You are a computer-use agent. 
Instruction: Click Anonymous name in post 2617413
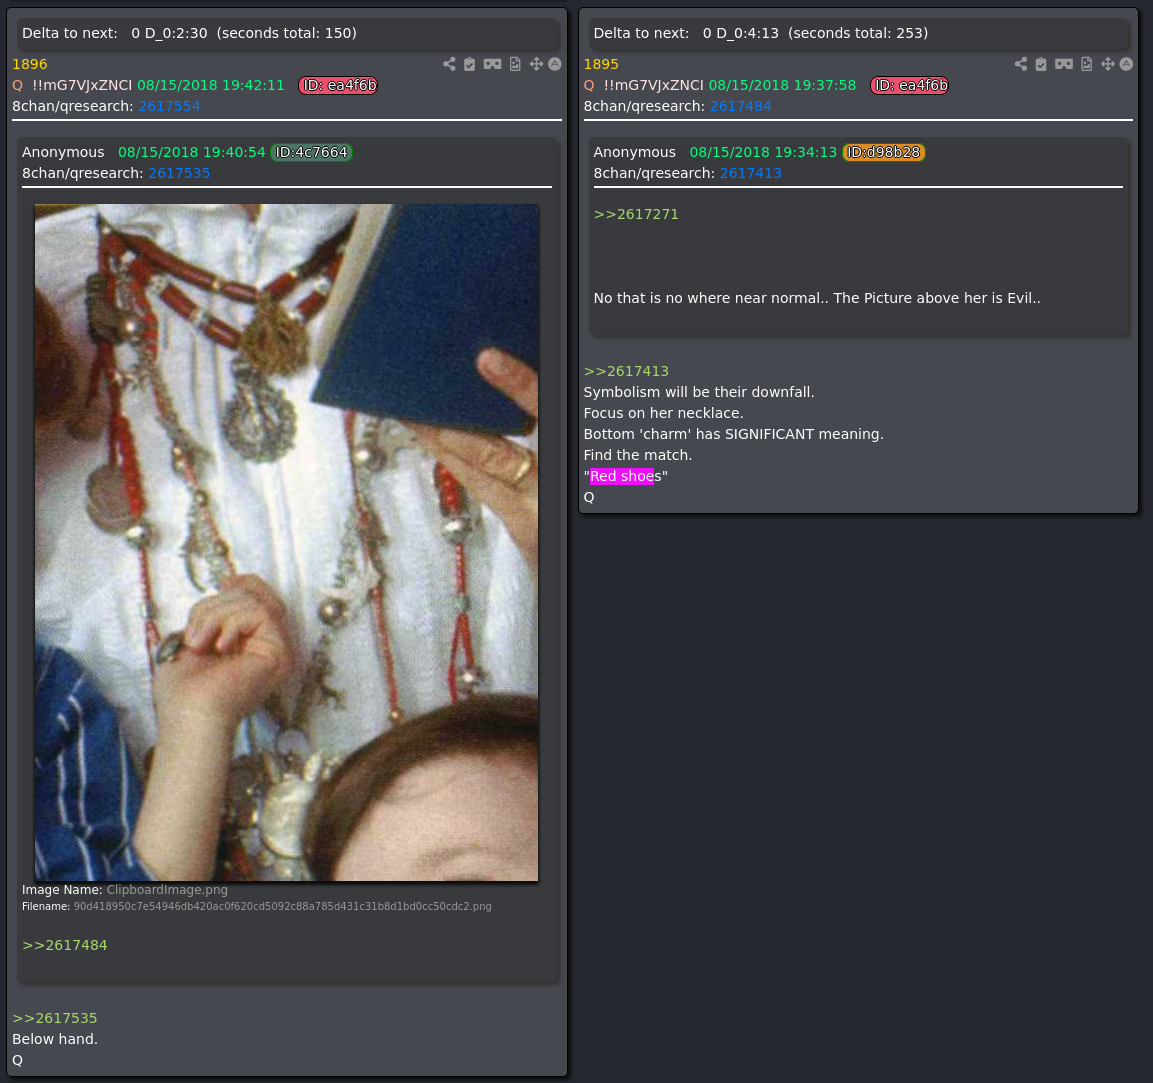pyautogui.click(x=635, y=152)
